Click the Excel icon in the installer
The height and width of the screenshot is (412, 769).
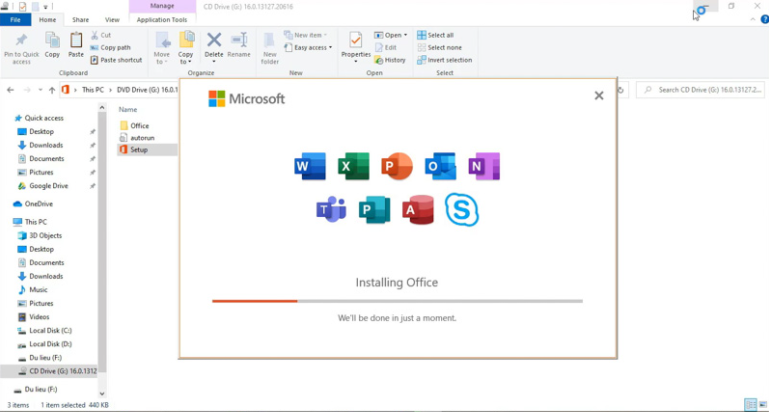pos(353,167)
